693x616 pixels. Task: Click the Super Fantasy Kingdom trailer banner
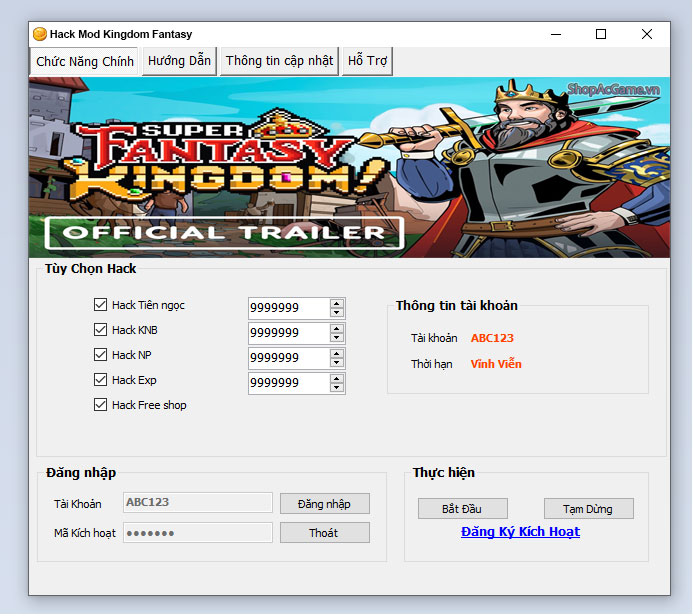349,167
